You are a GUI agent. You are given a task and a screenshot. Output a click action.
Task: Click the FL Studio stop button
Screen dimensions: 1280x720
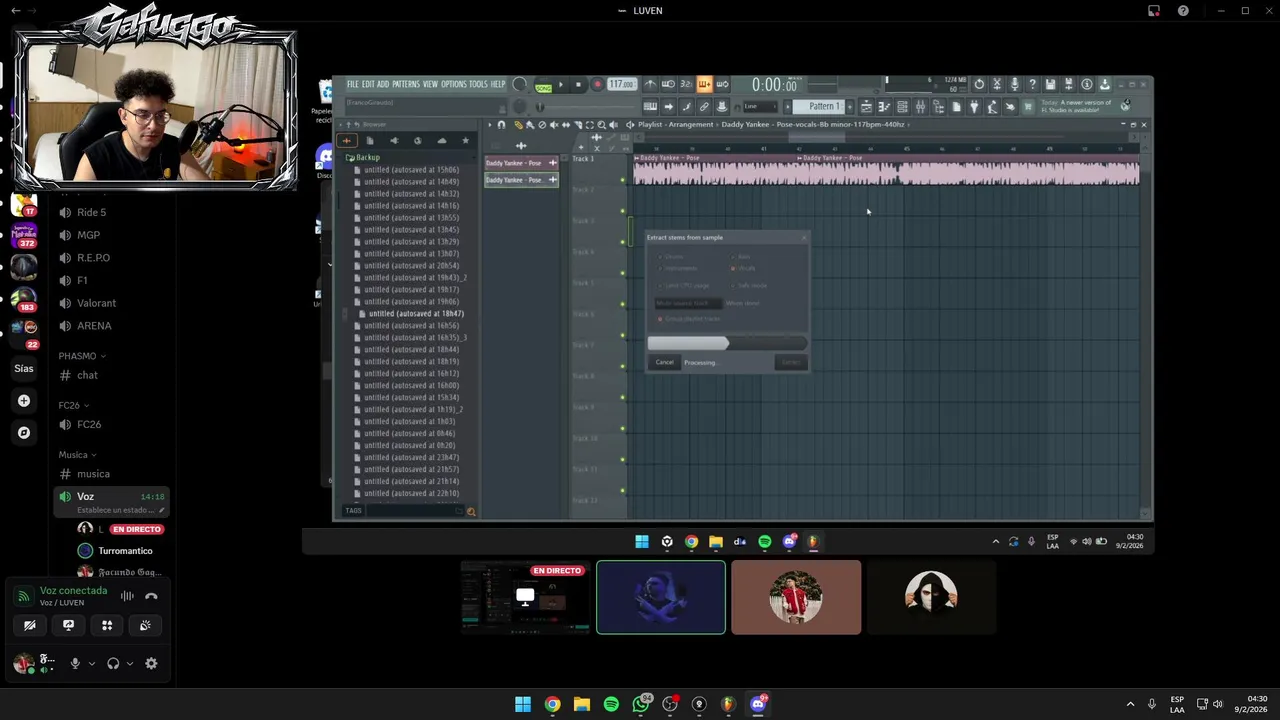click(x=578, y=85)
